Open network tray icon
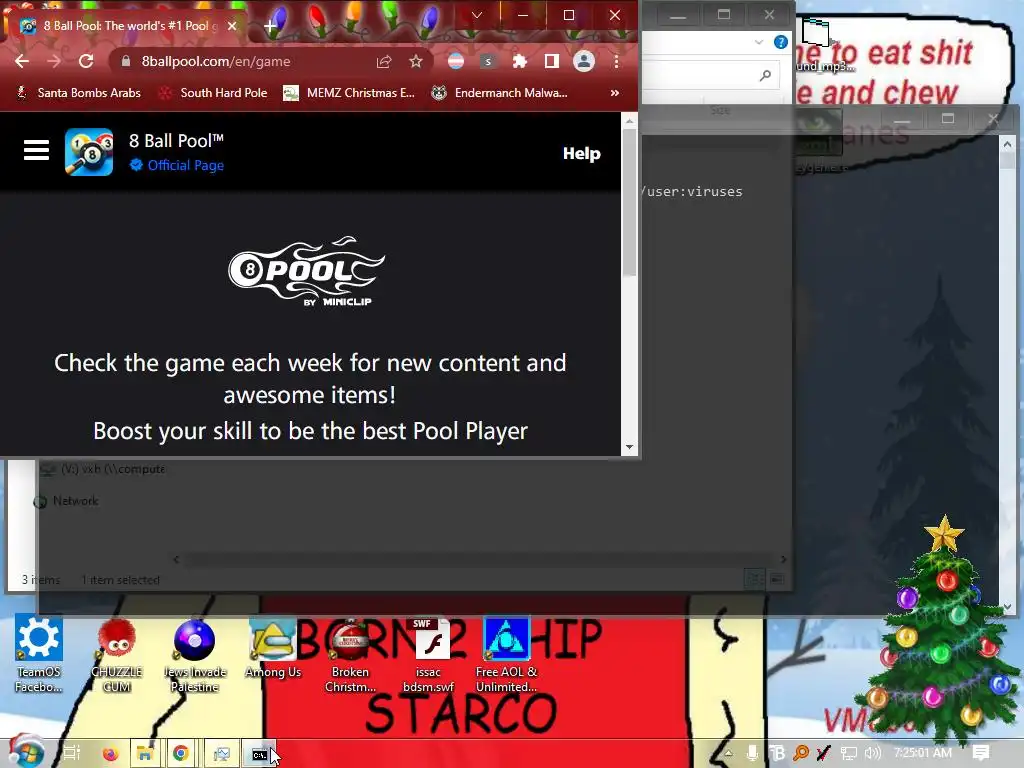 [848, 753]
